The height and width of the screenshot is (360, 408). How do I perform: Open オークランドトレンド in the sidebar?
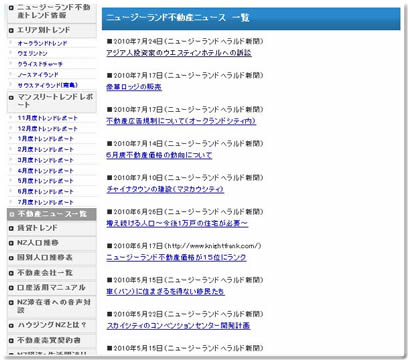click(x=42, y=43)
